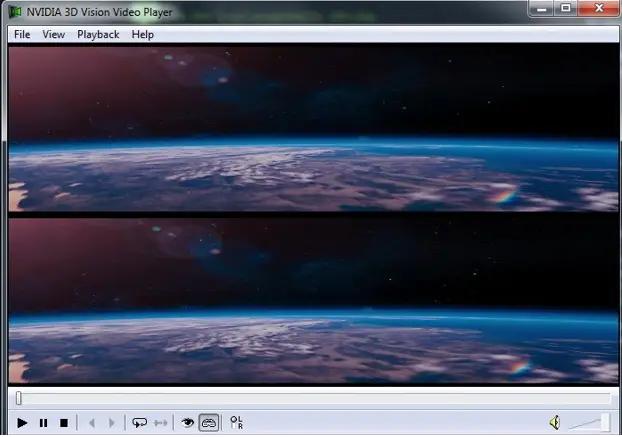
Task: Toggle 3D glasses stereoscopic mode
Action: pos(209,423)
